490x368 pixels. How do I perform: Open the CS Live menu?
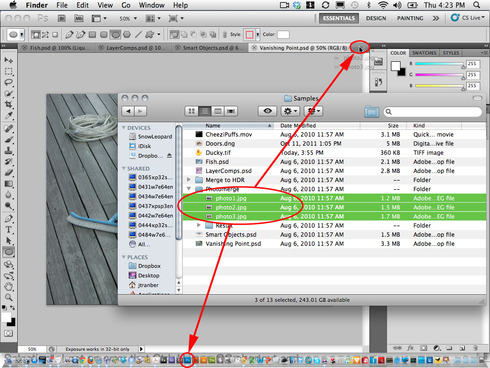click(468, 18)
